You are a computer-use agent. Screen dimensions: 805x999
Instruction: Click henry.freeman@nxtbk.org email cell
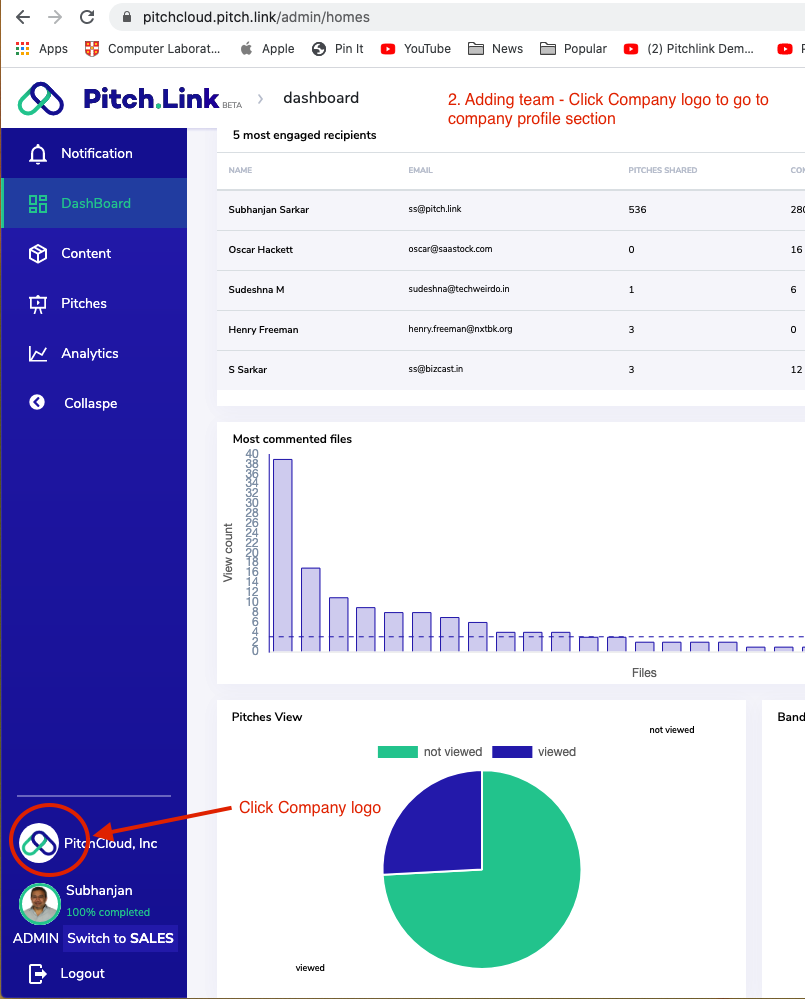click(x=460, y=329)
